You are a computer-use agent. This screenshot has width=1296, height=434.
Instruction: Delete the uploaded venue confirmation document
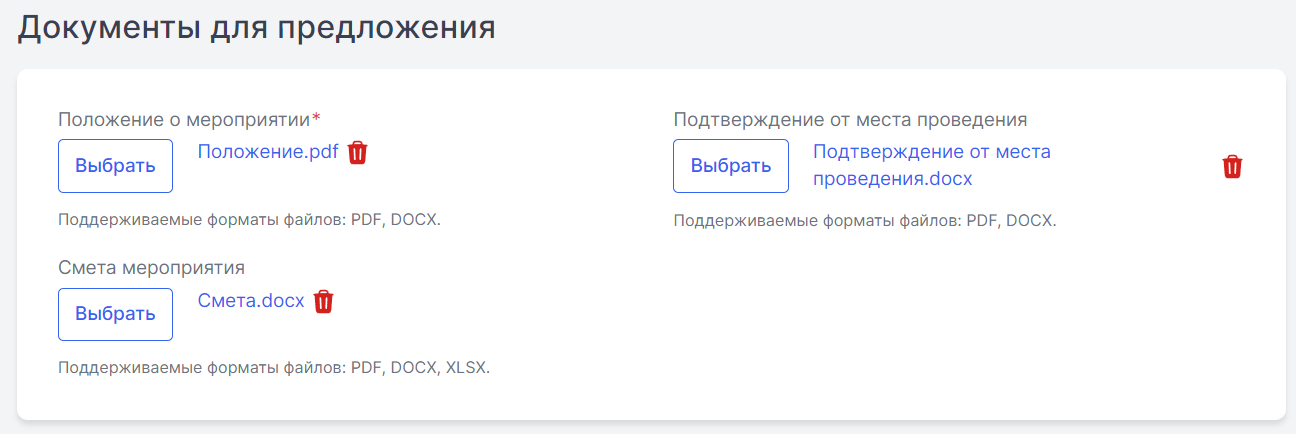(x=1232, y=167)
